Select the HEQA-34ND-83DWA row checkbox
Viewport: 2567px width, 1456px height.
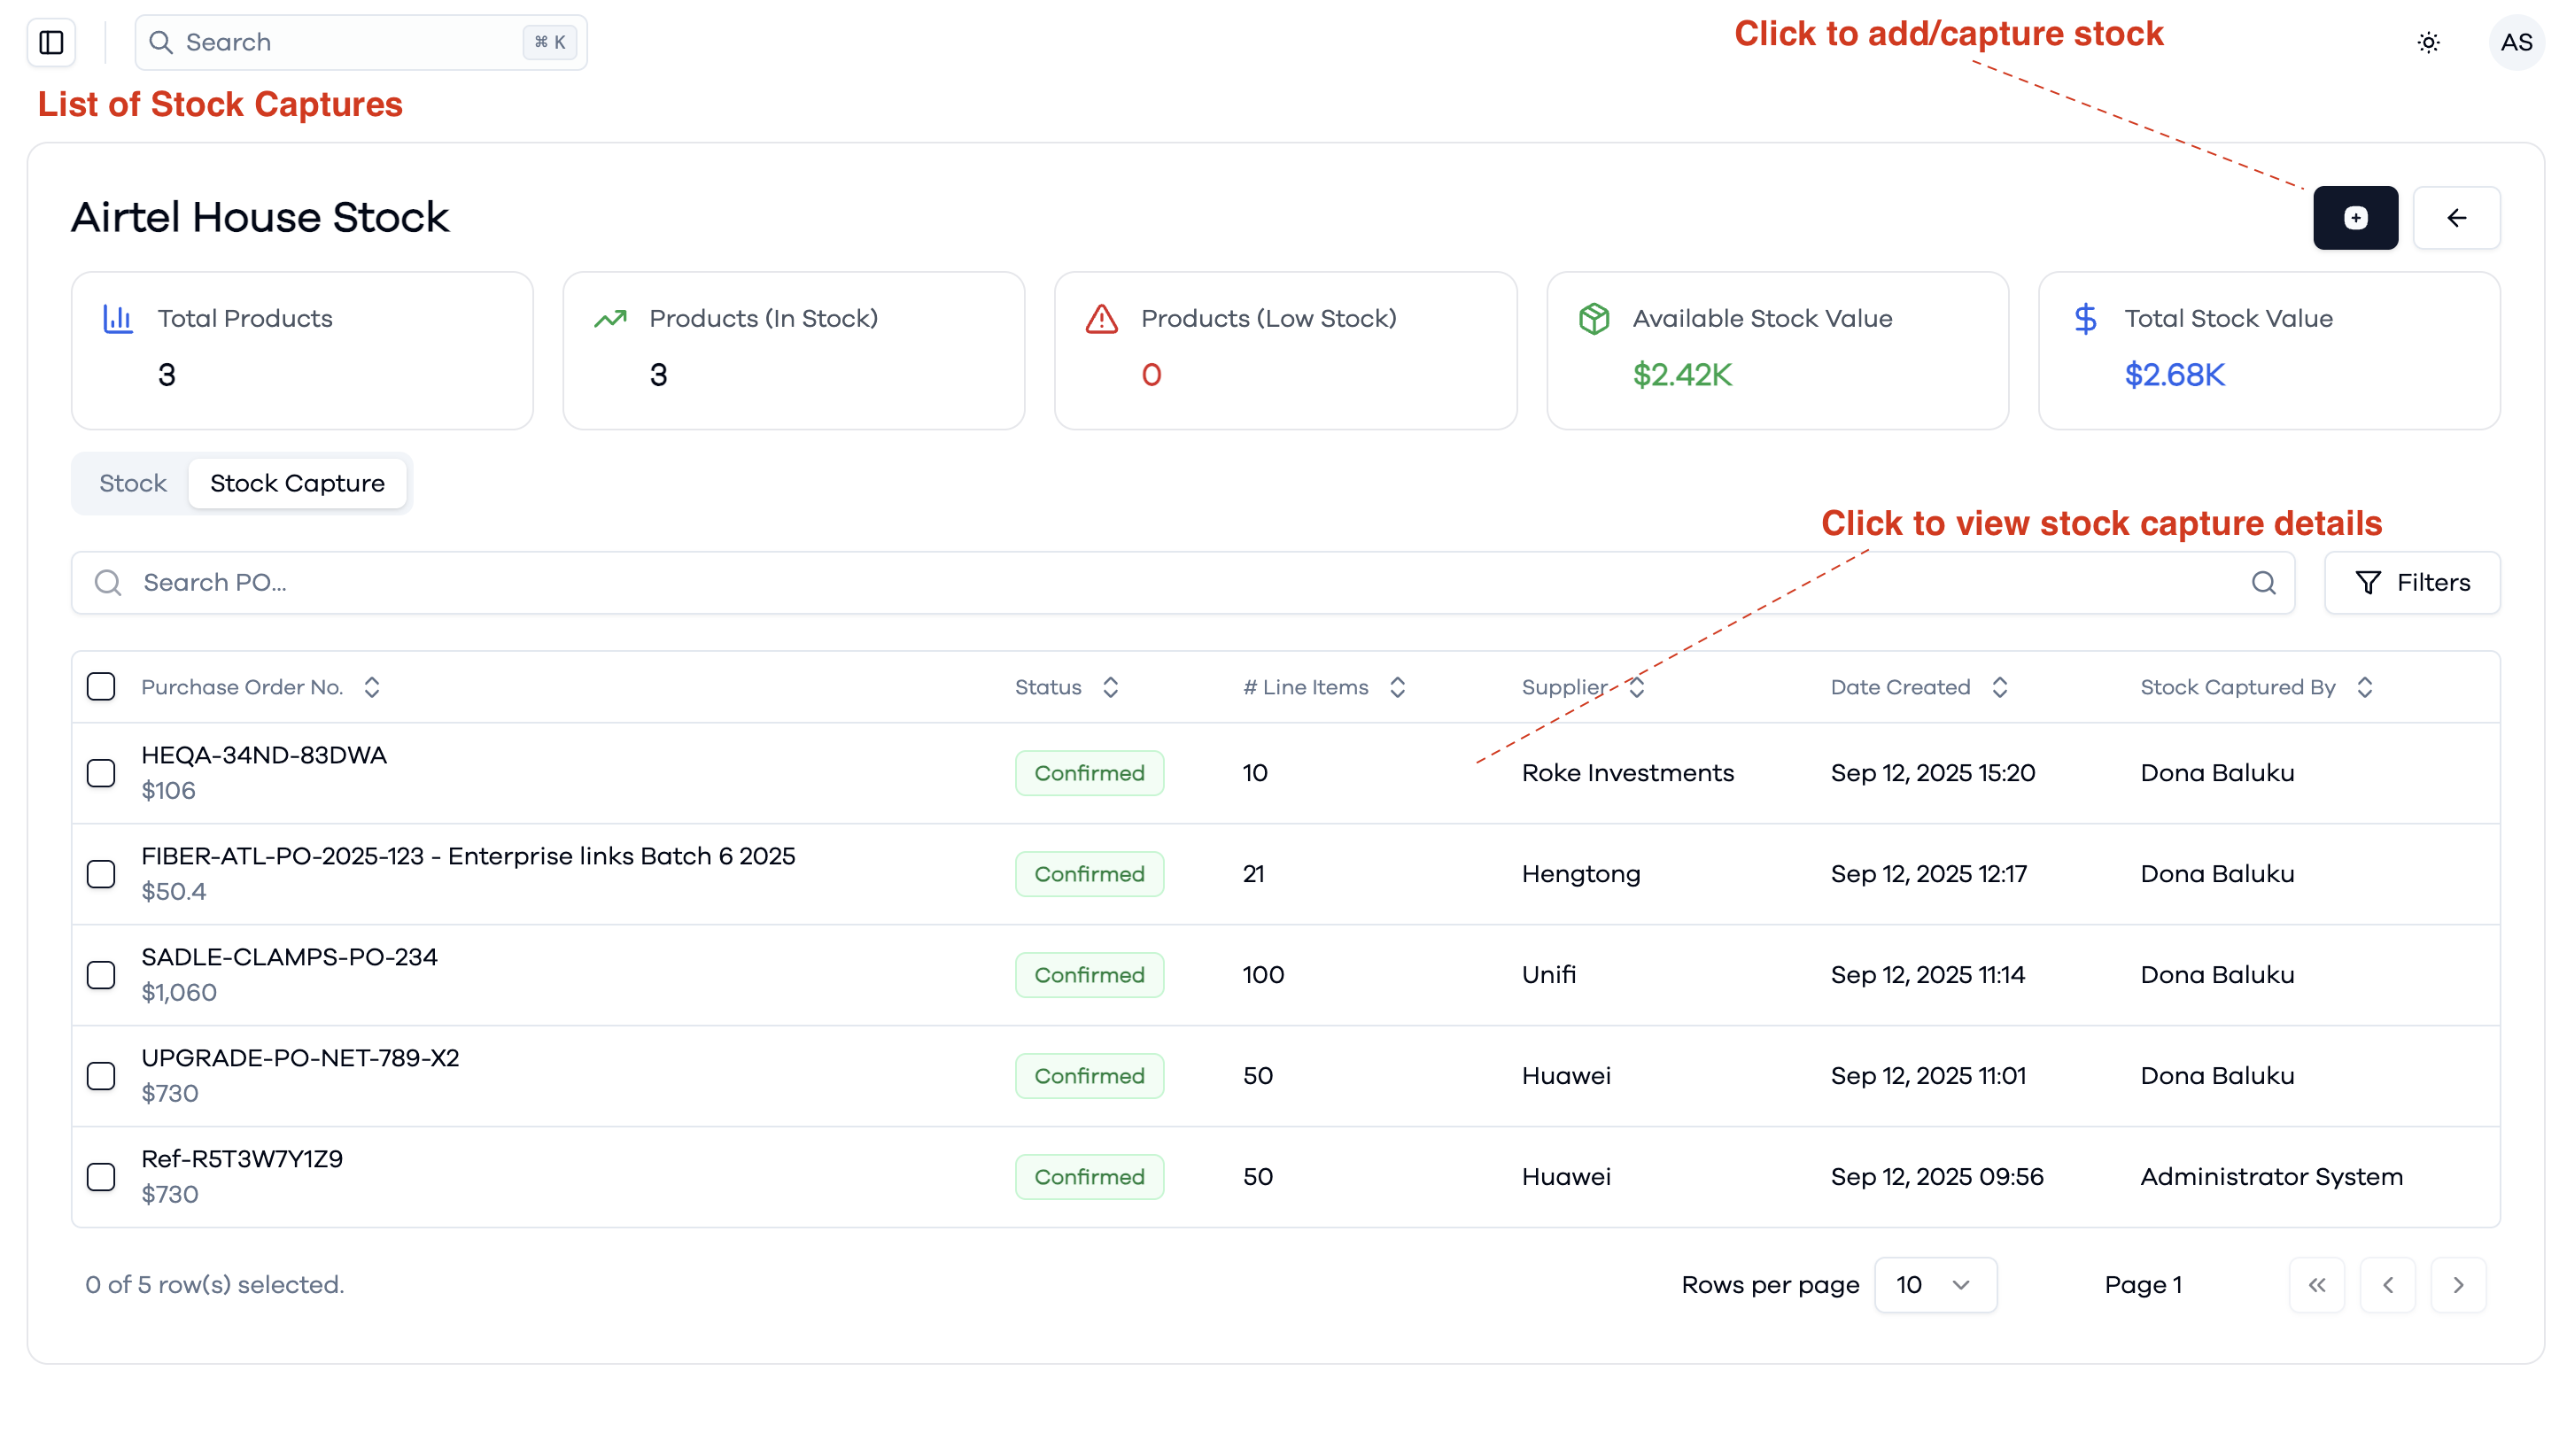[x=101, y=772]
